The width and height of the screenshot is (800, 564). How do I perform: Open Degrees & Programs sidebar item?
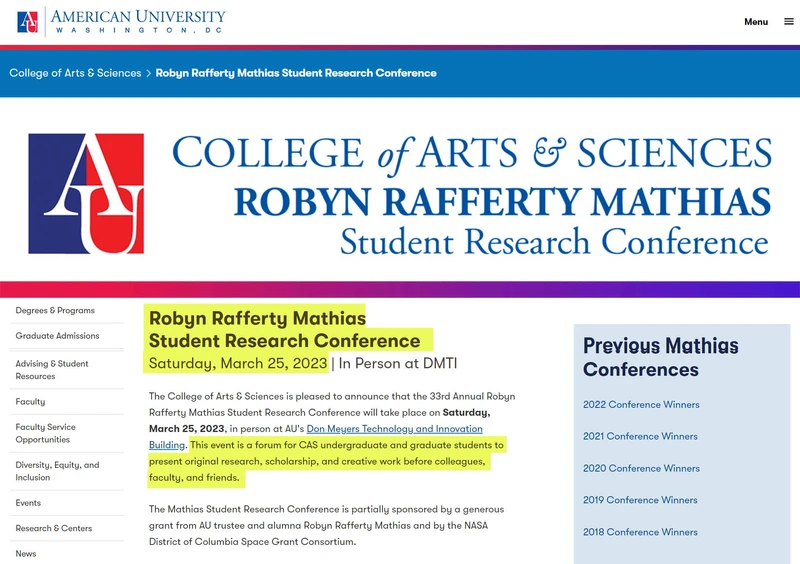(55, 311)
